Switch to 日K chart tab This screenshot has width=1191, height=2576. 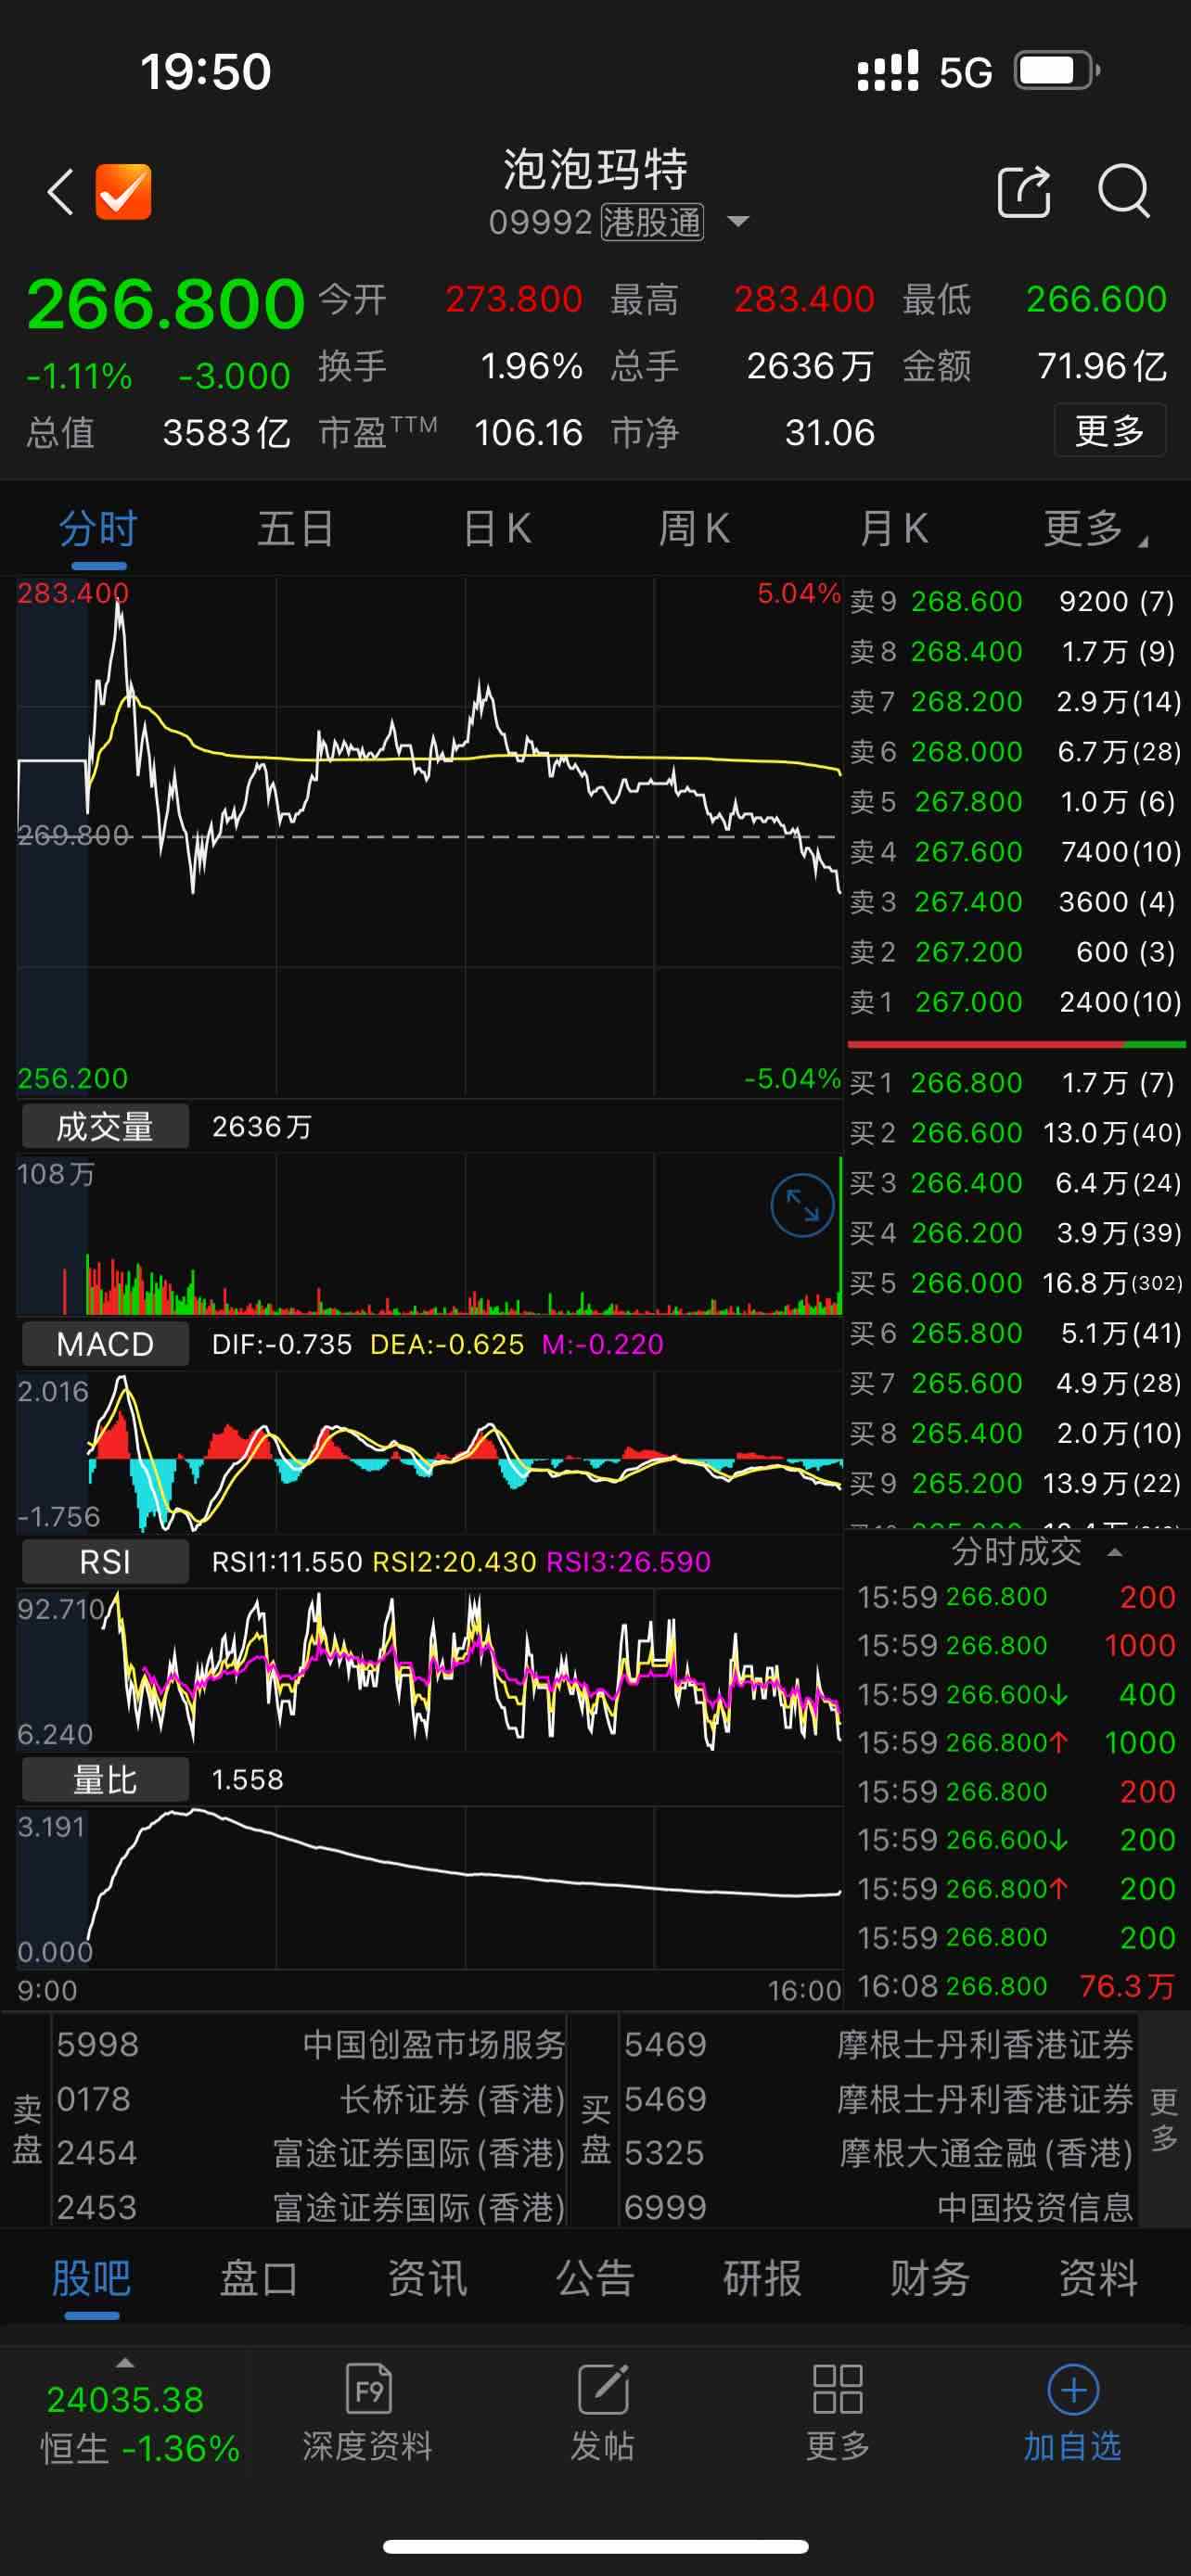497,528
